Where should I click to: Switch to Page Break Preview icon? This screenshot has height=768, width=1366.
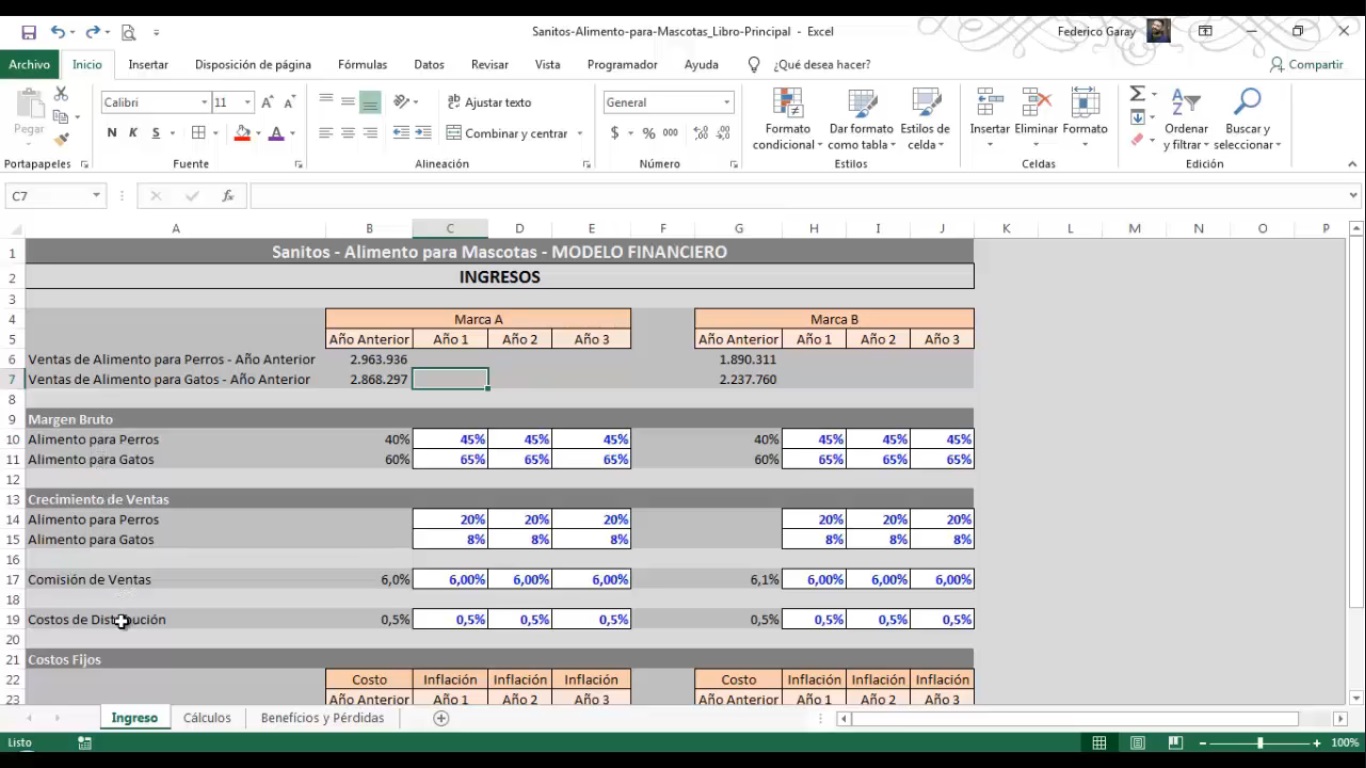pyautogui.click(x=1176, y=743)
